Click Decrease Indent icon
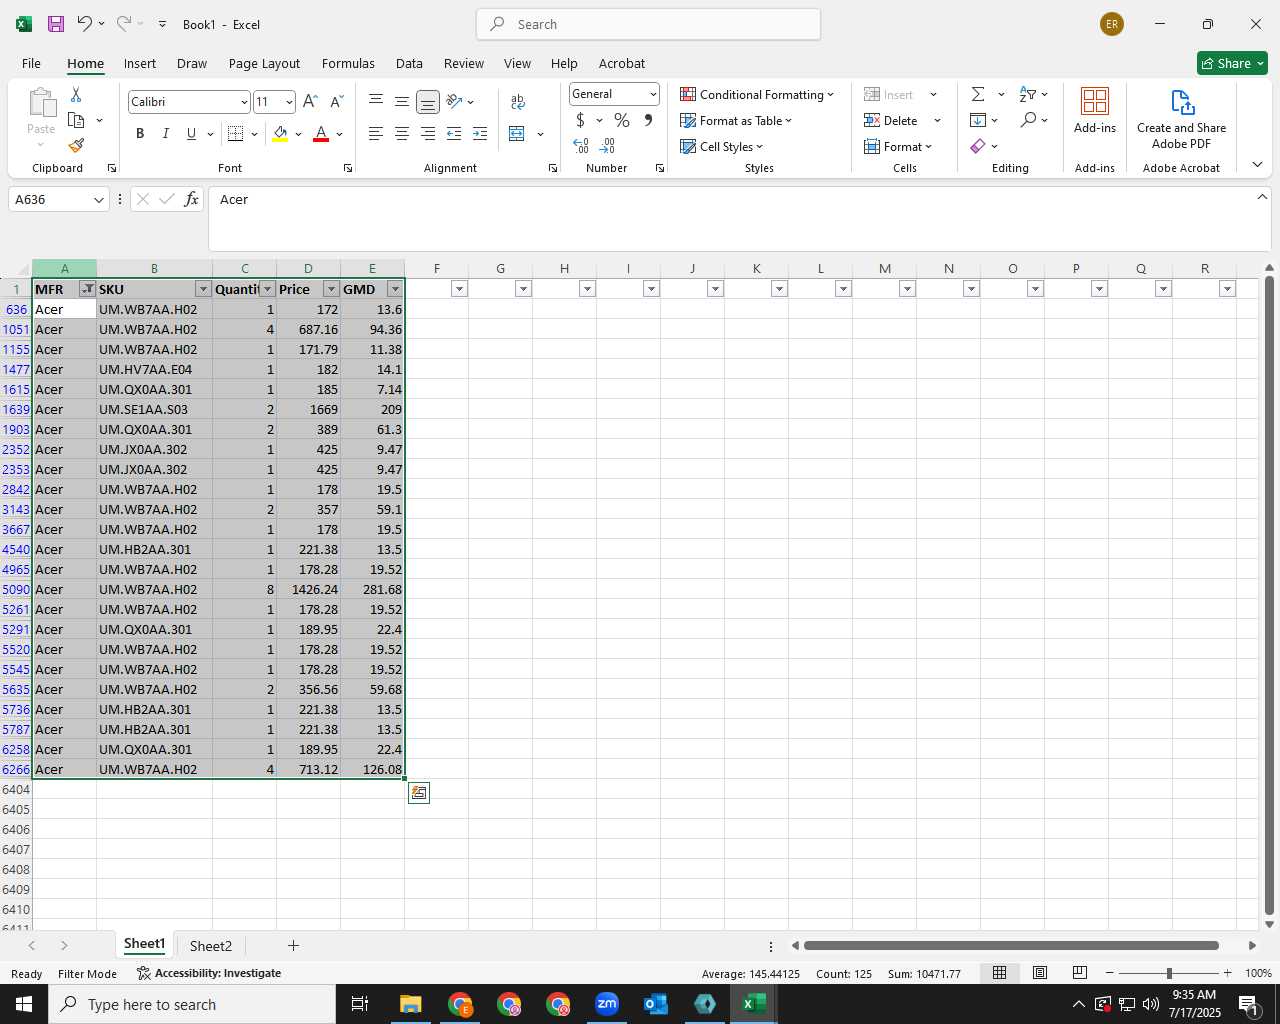Screen dimensions: 1280x1024 tap(454, 134)
